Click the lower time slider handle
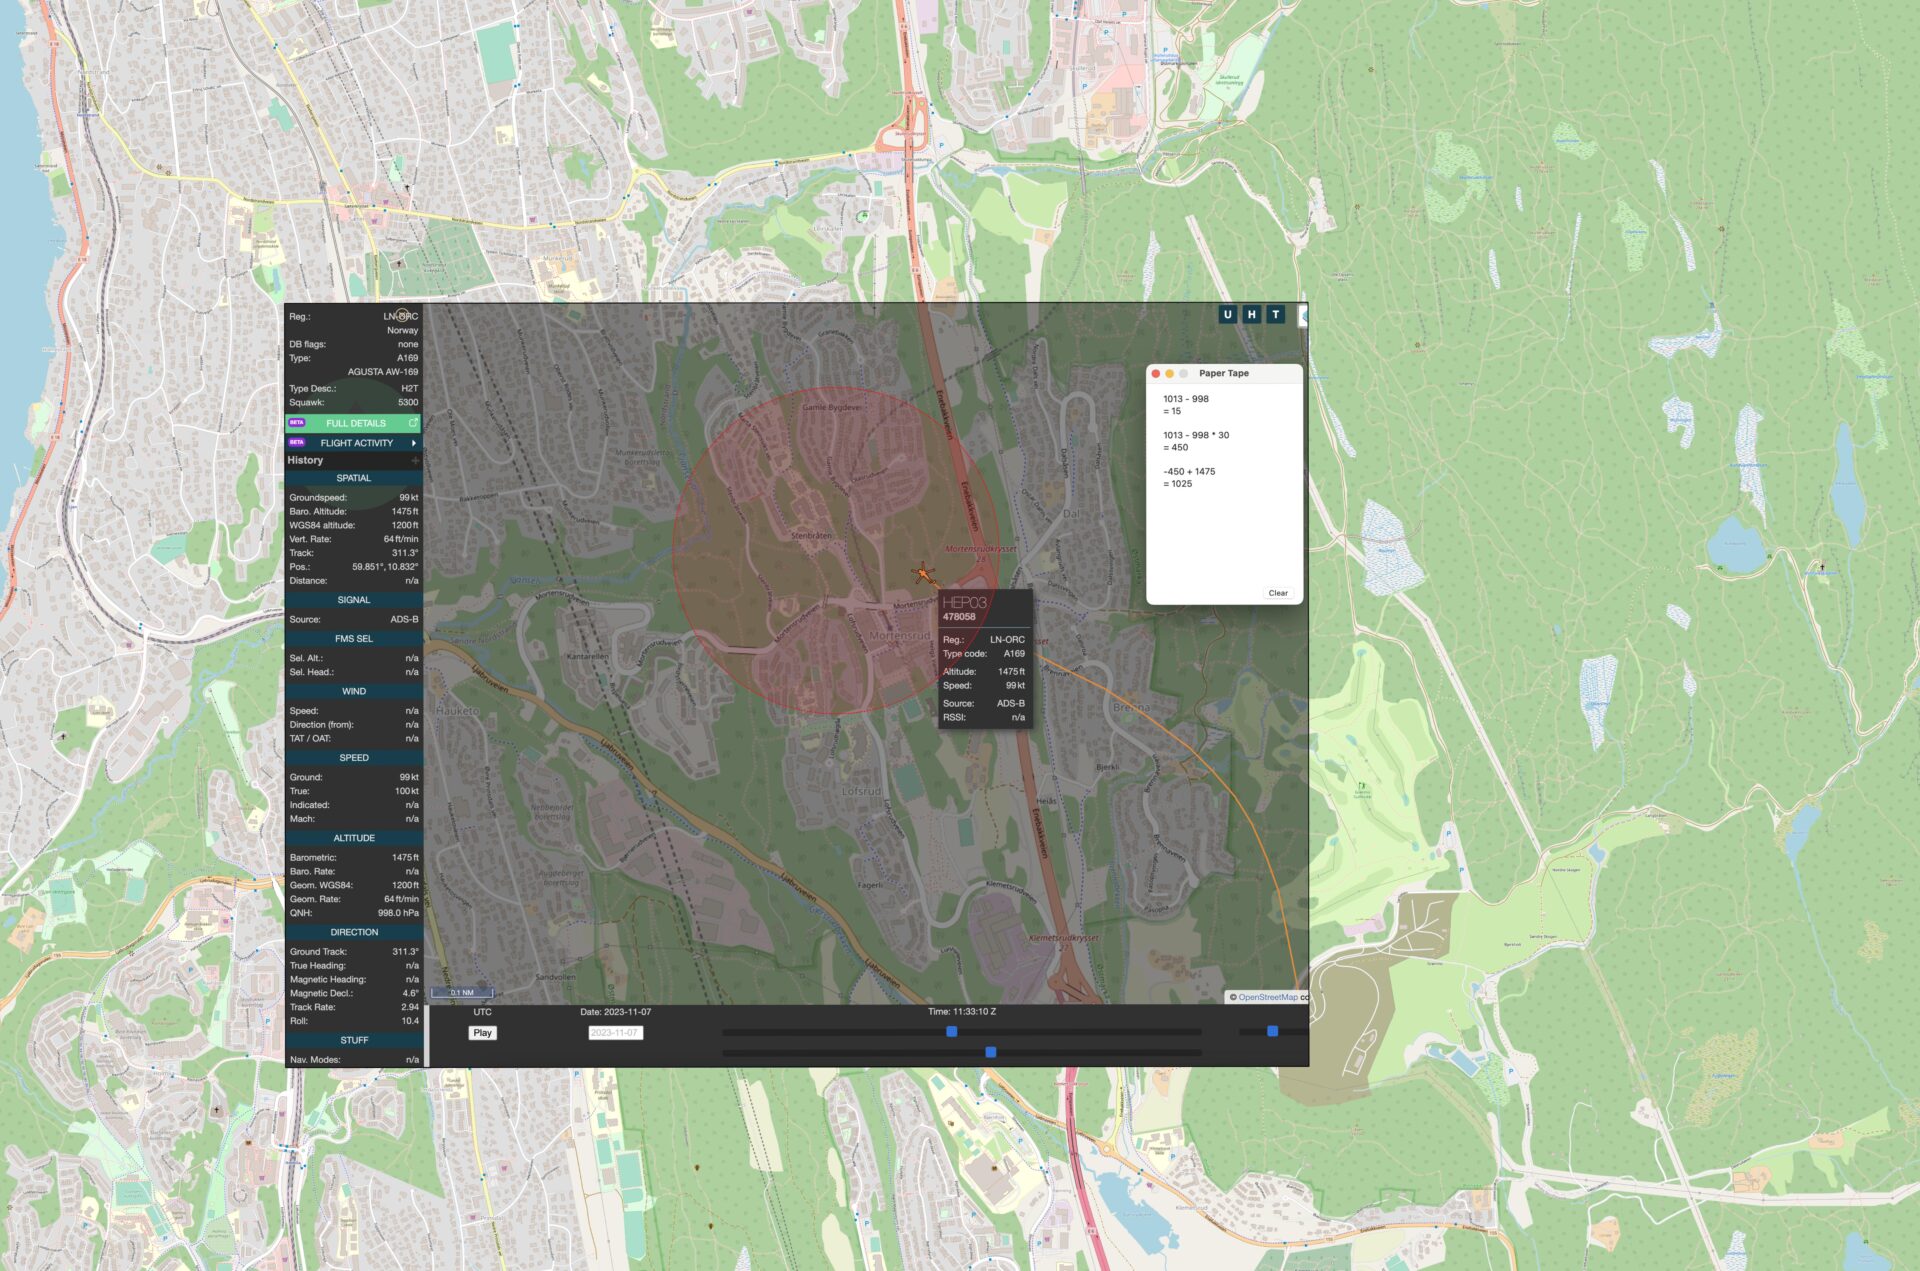 pos(990,1052)
